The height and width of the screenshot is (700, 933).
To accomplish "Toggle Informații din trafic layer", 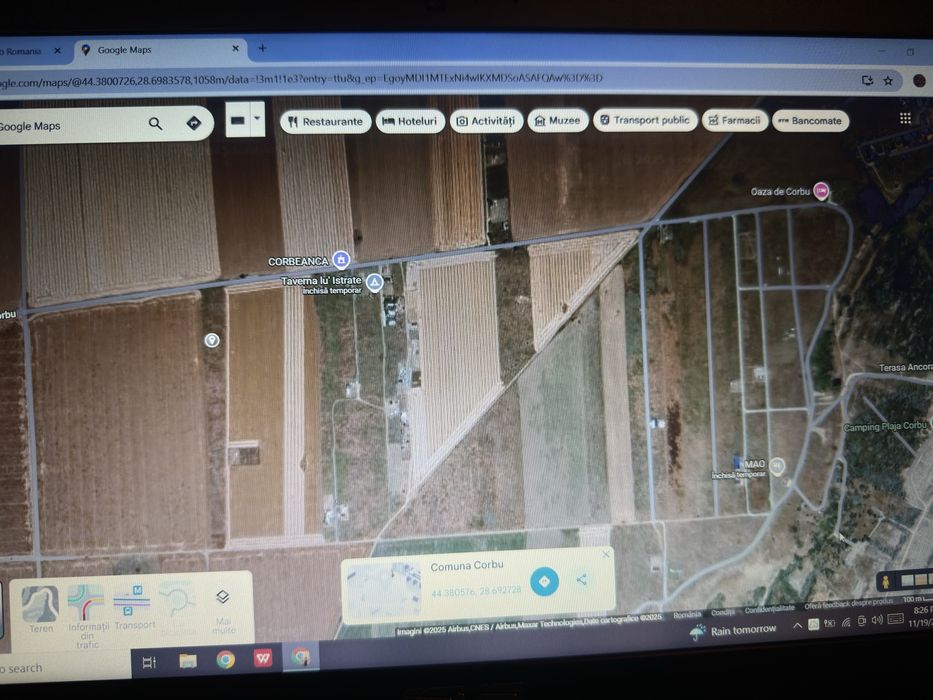I will (x=87, y=616).
